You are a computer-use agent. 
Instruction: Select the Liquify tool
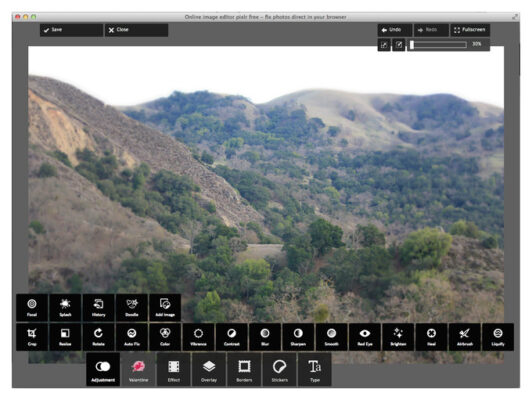[498, 337]
